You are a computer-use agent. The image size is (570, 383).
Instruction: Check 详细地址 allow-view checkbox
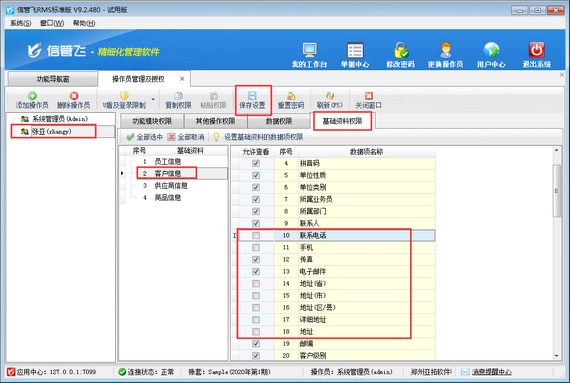coord(256,320)
